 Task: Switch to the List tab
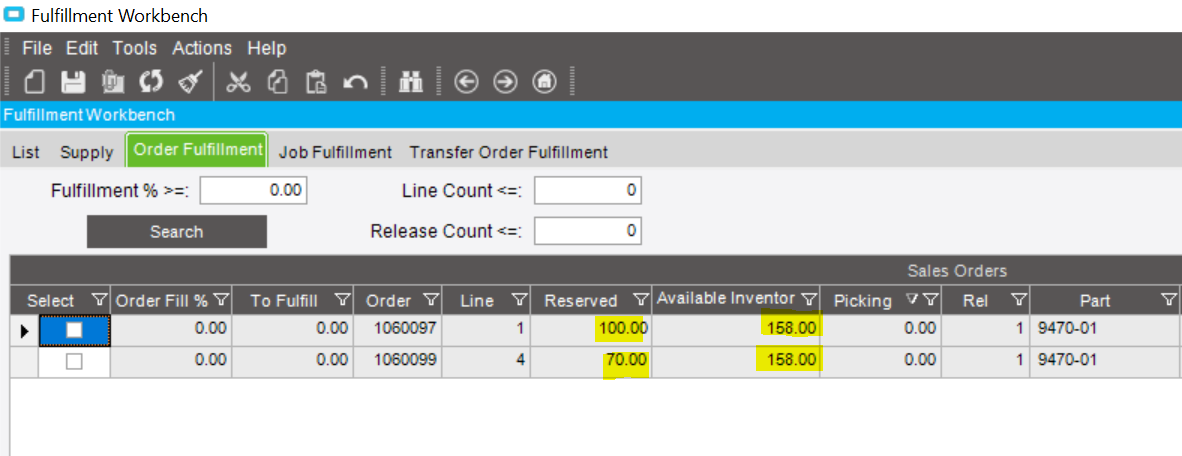(26, 152)
